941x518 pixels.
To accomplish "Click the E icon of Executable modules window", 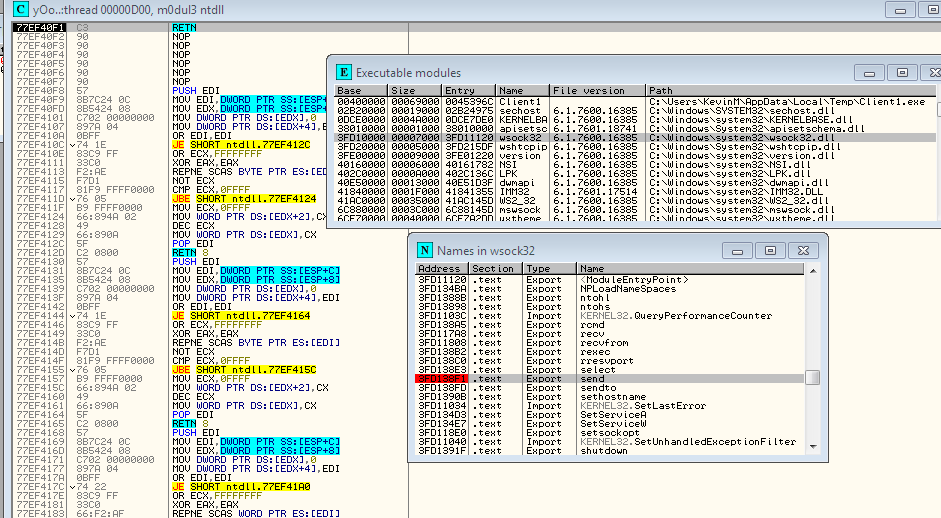I will coord(343,72).
